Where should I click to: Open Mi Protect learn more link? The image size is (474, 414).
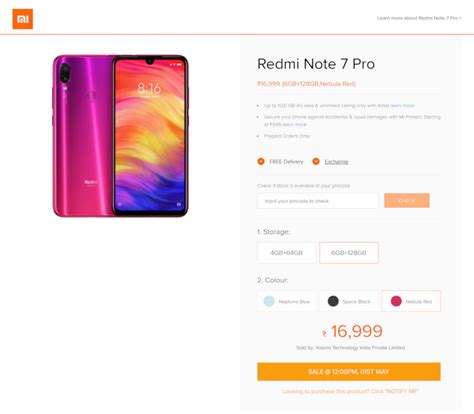(294, 124)
